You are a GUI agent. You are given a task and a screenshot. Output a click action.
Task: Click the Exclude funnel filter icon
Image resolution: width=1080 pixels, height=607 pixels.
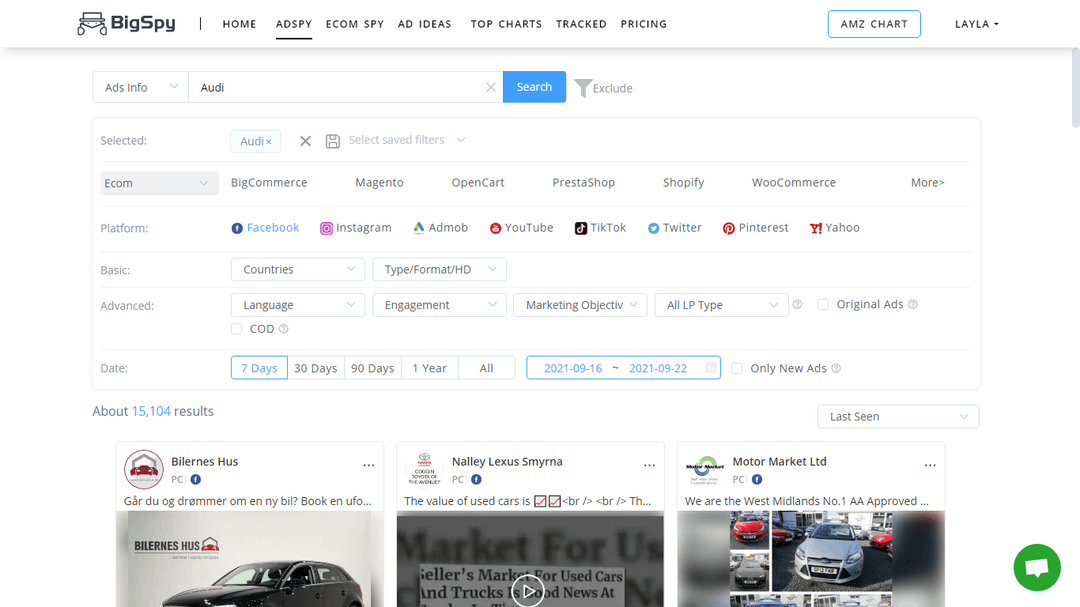[x=583, y=88]
